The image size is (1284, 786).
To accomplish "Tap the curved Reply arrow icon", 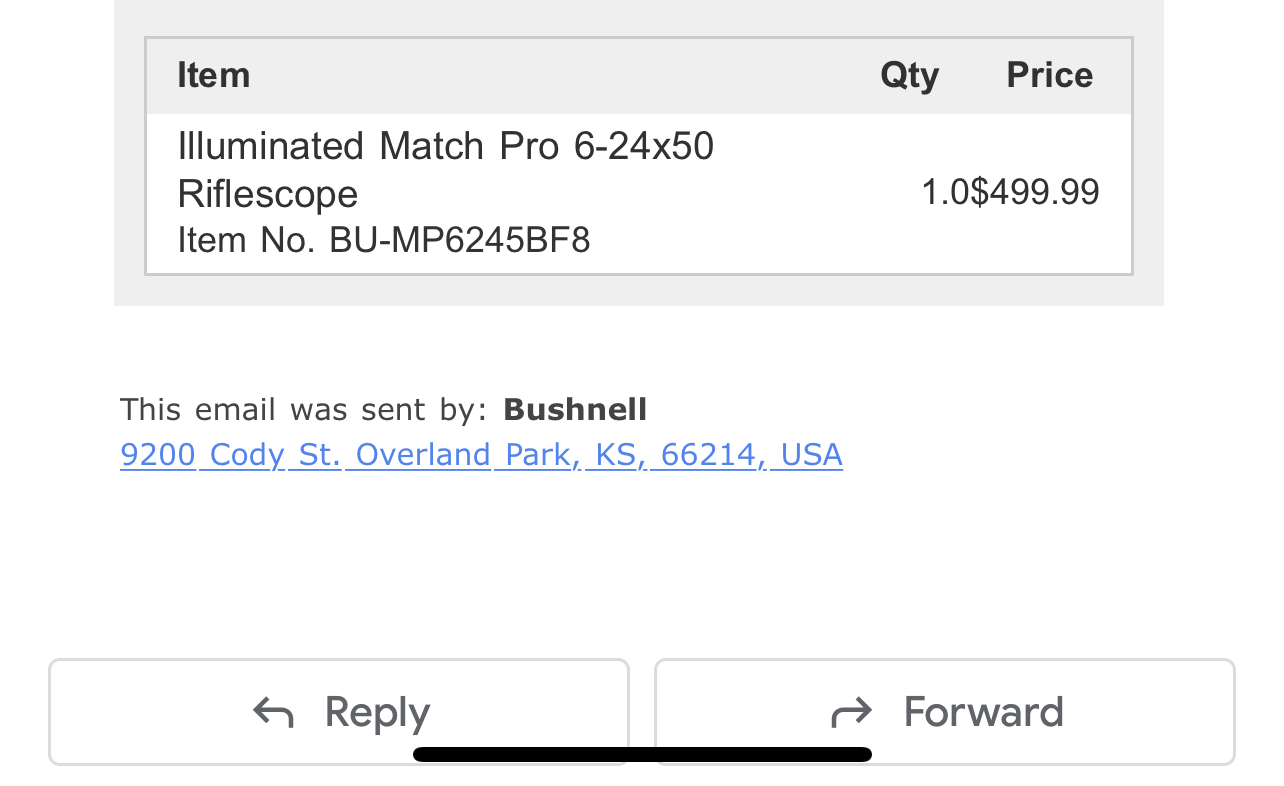I will [273, 713].
